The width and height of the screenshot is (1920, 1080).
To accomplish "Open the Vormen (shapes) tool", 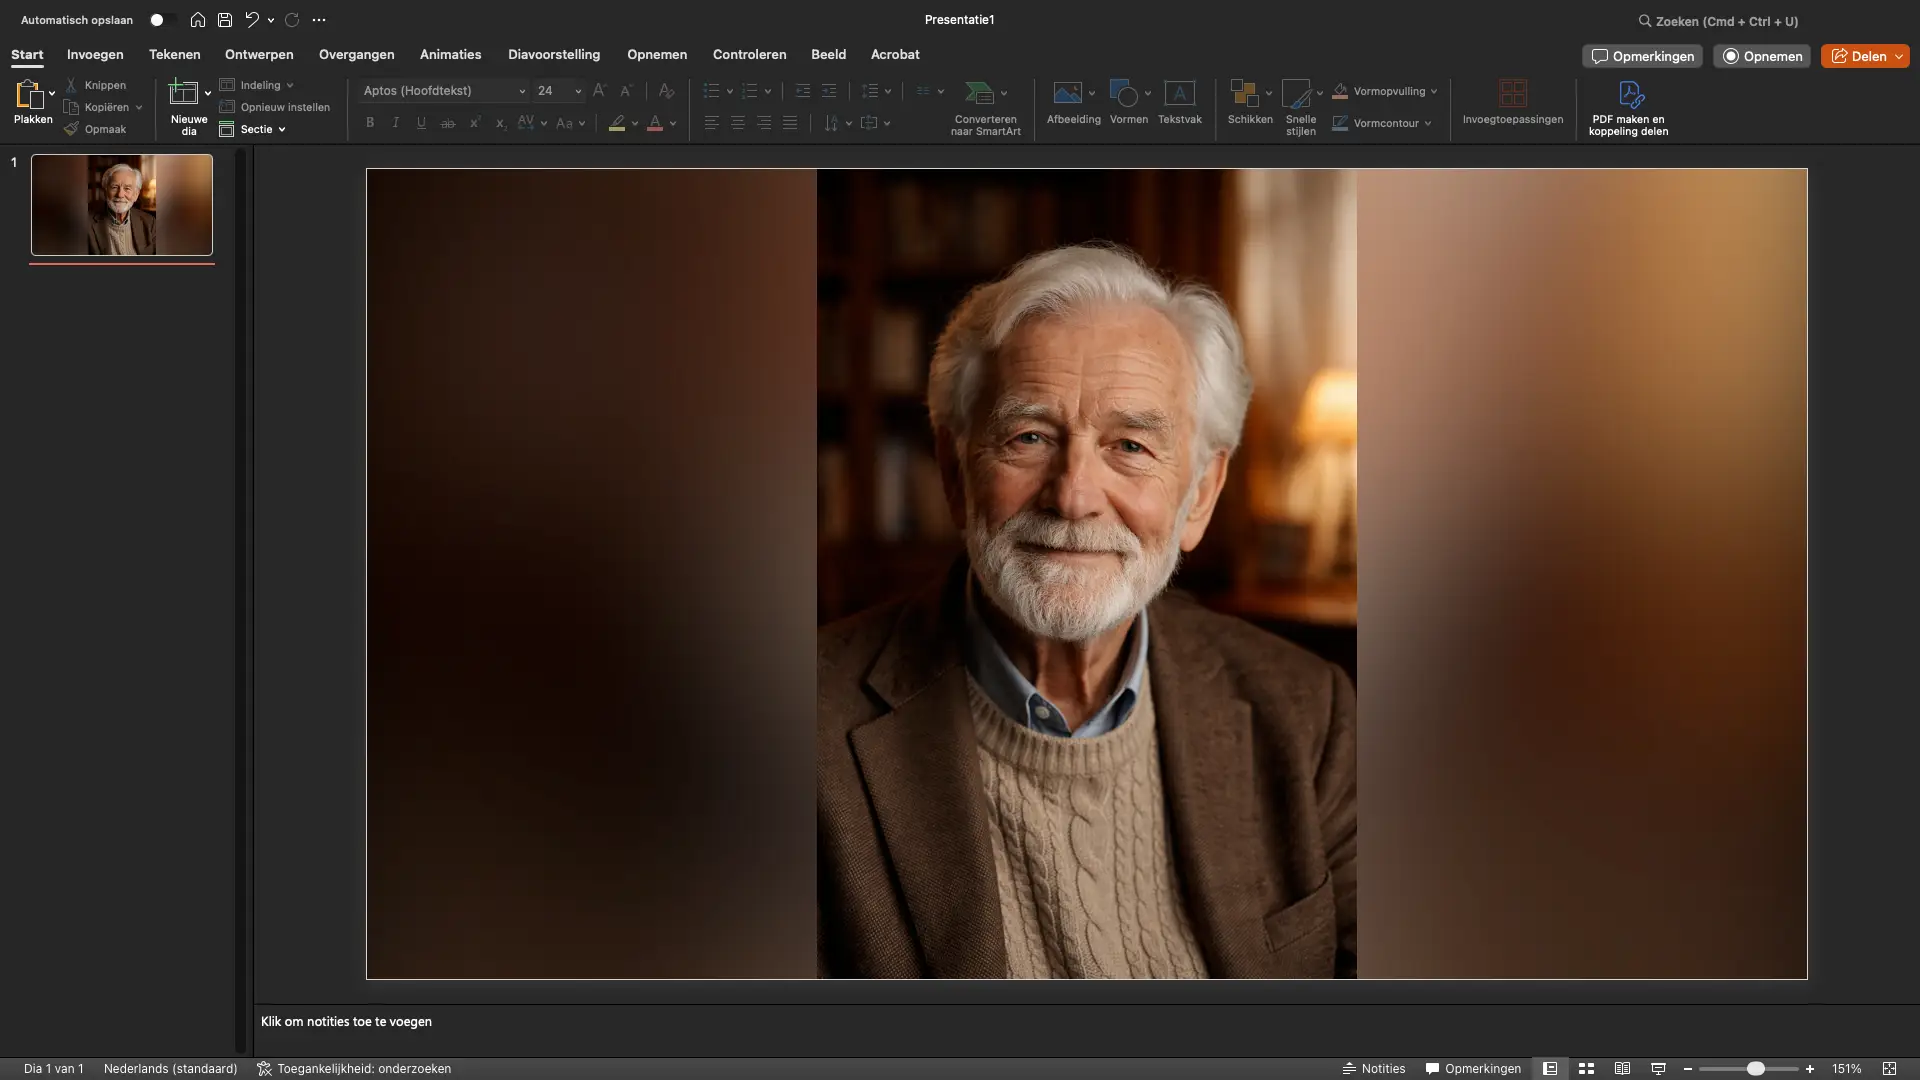I will point(1128,100).
